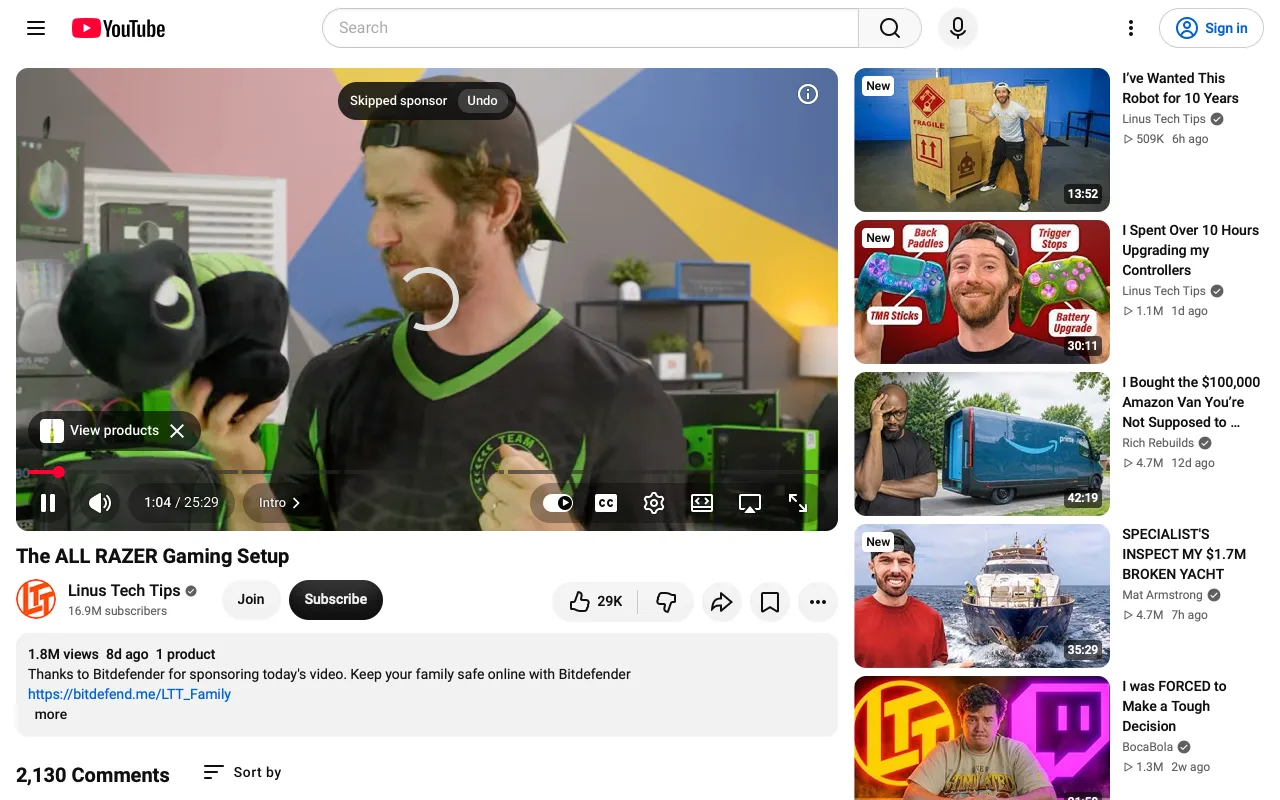Seek using the video progress bar
Image resolution: width=1280 pixels, height=800 pixels.
pos(427,472)
